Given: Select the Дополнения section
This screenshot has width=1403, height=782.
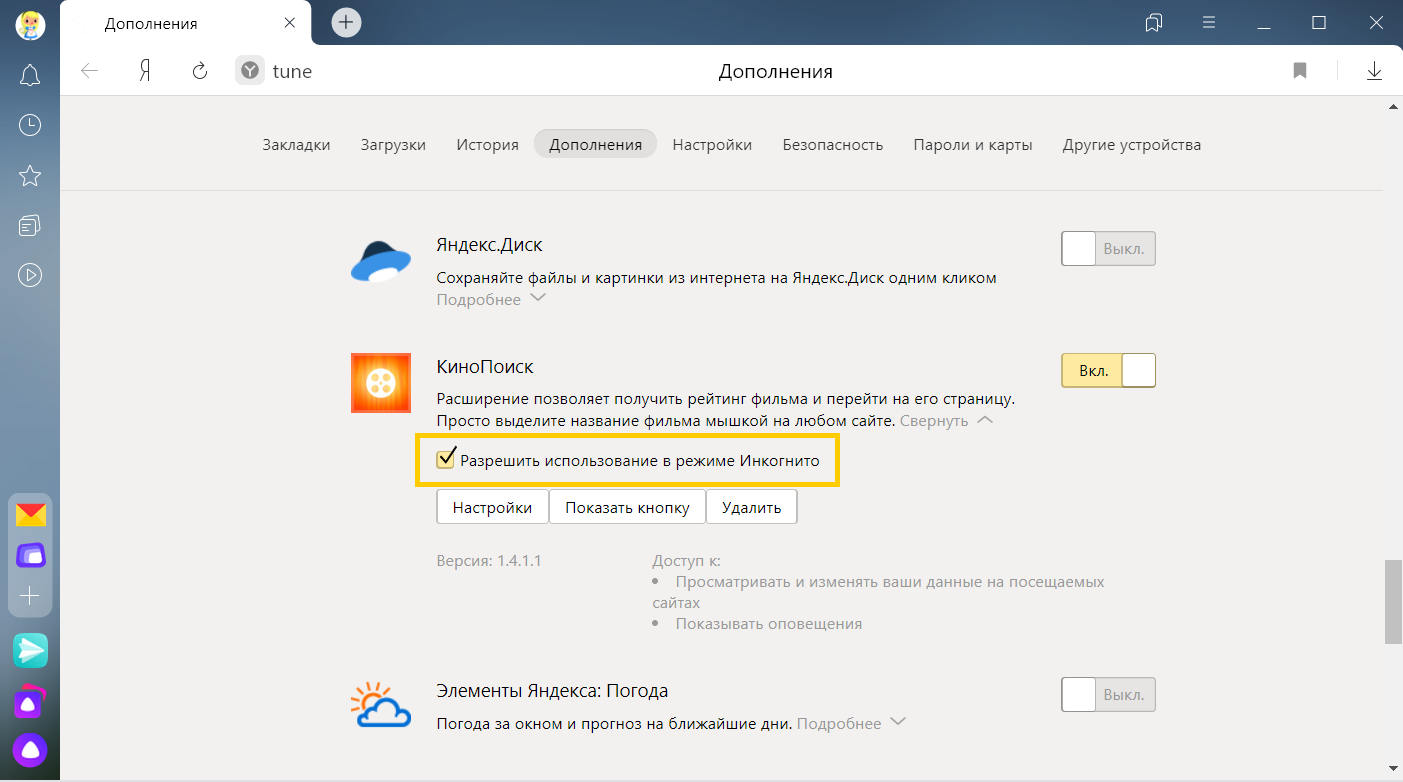Looking at the screenshot, I should coord(595,144).
